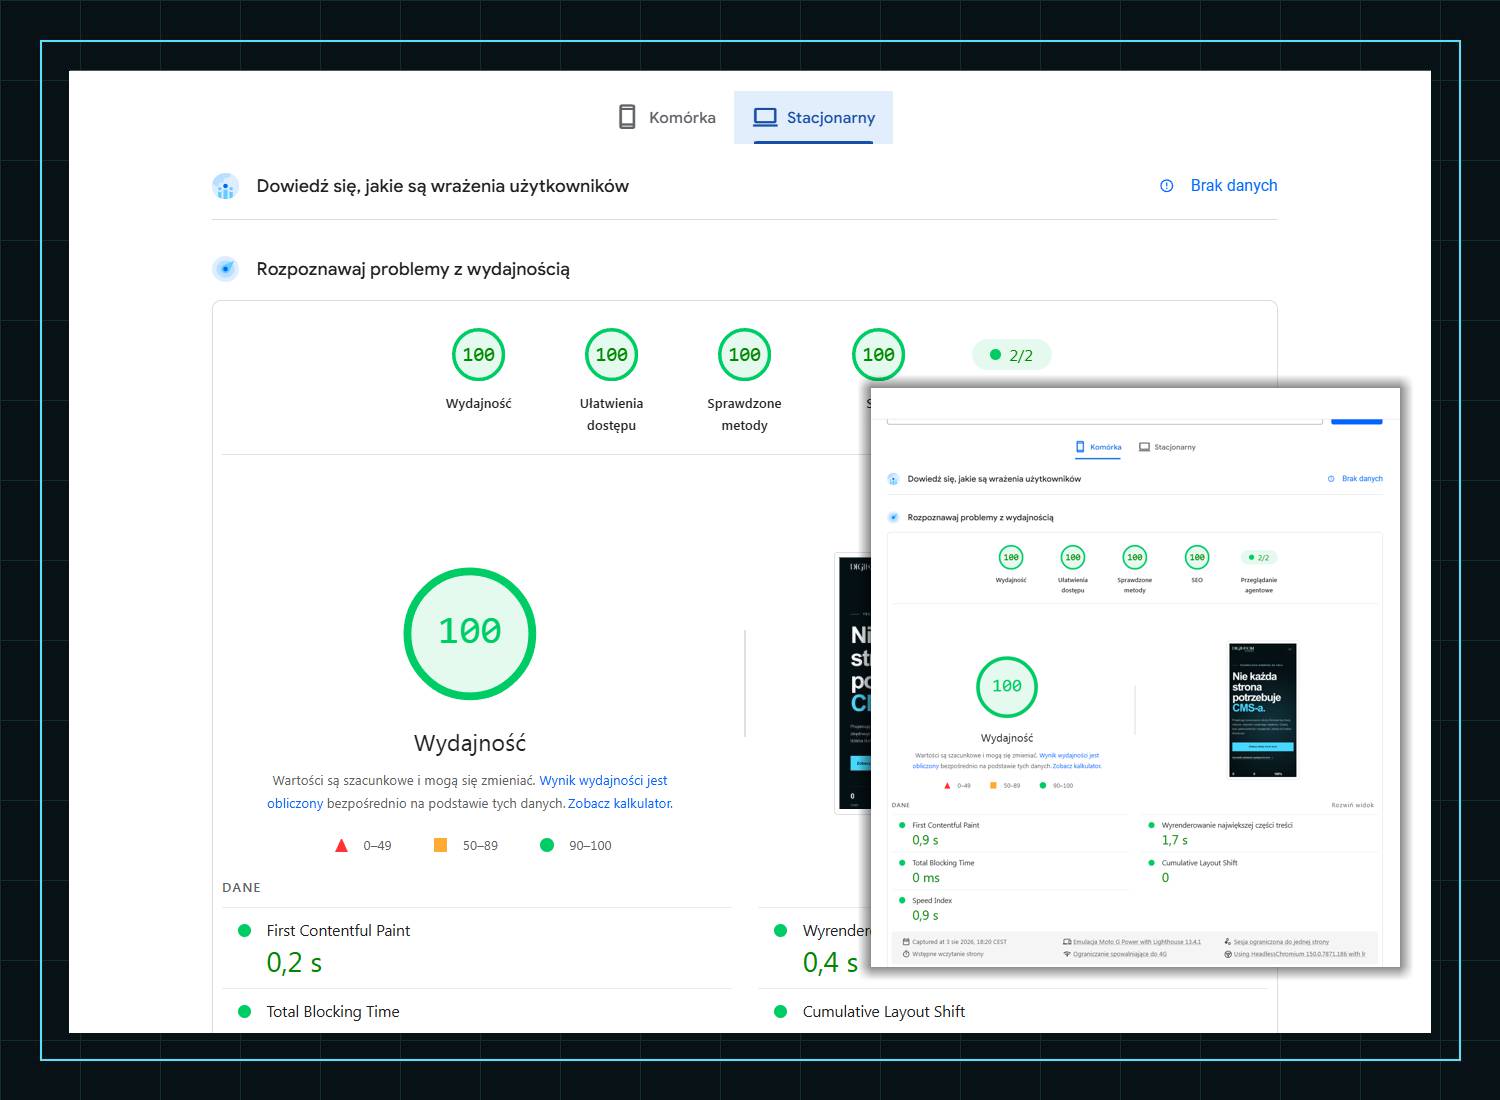Click laptop icon beside Stacjonarny in large report
This screenshot has width=1500, height=1100.
click(x=765, y=117)
